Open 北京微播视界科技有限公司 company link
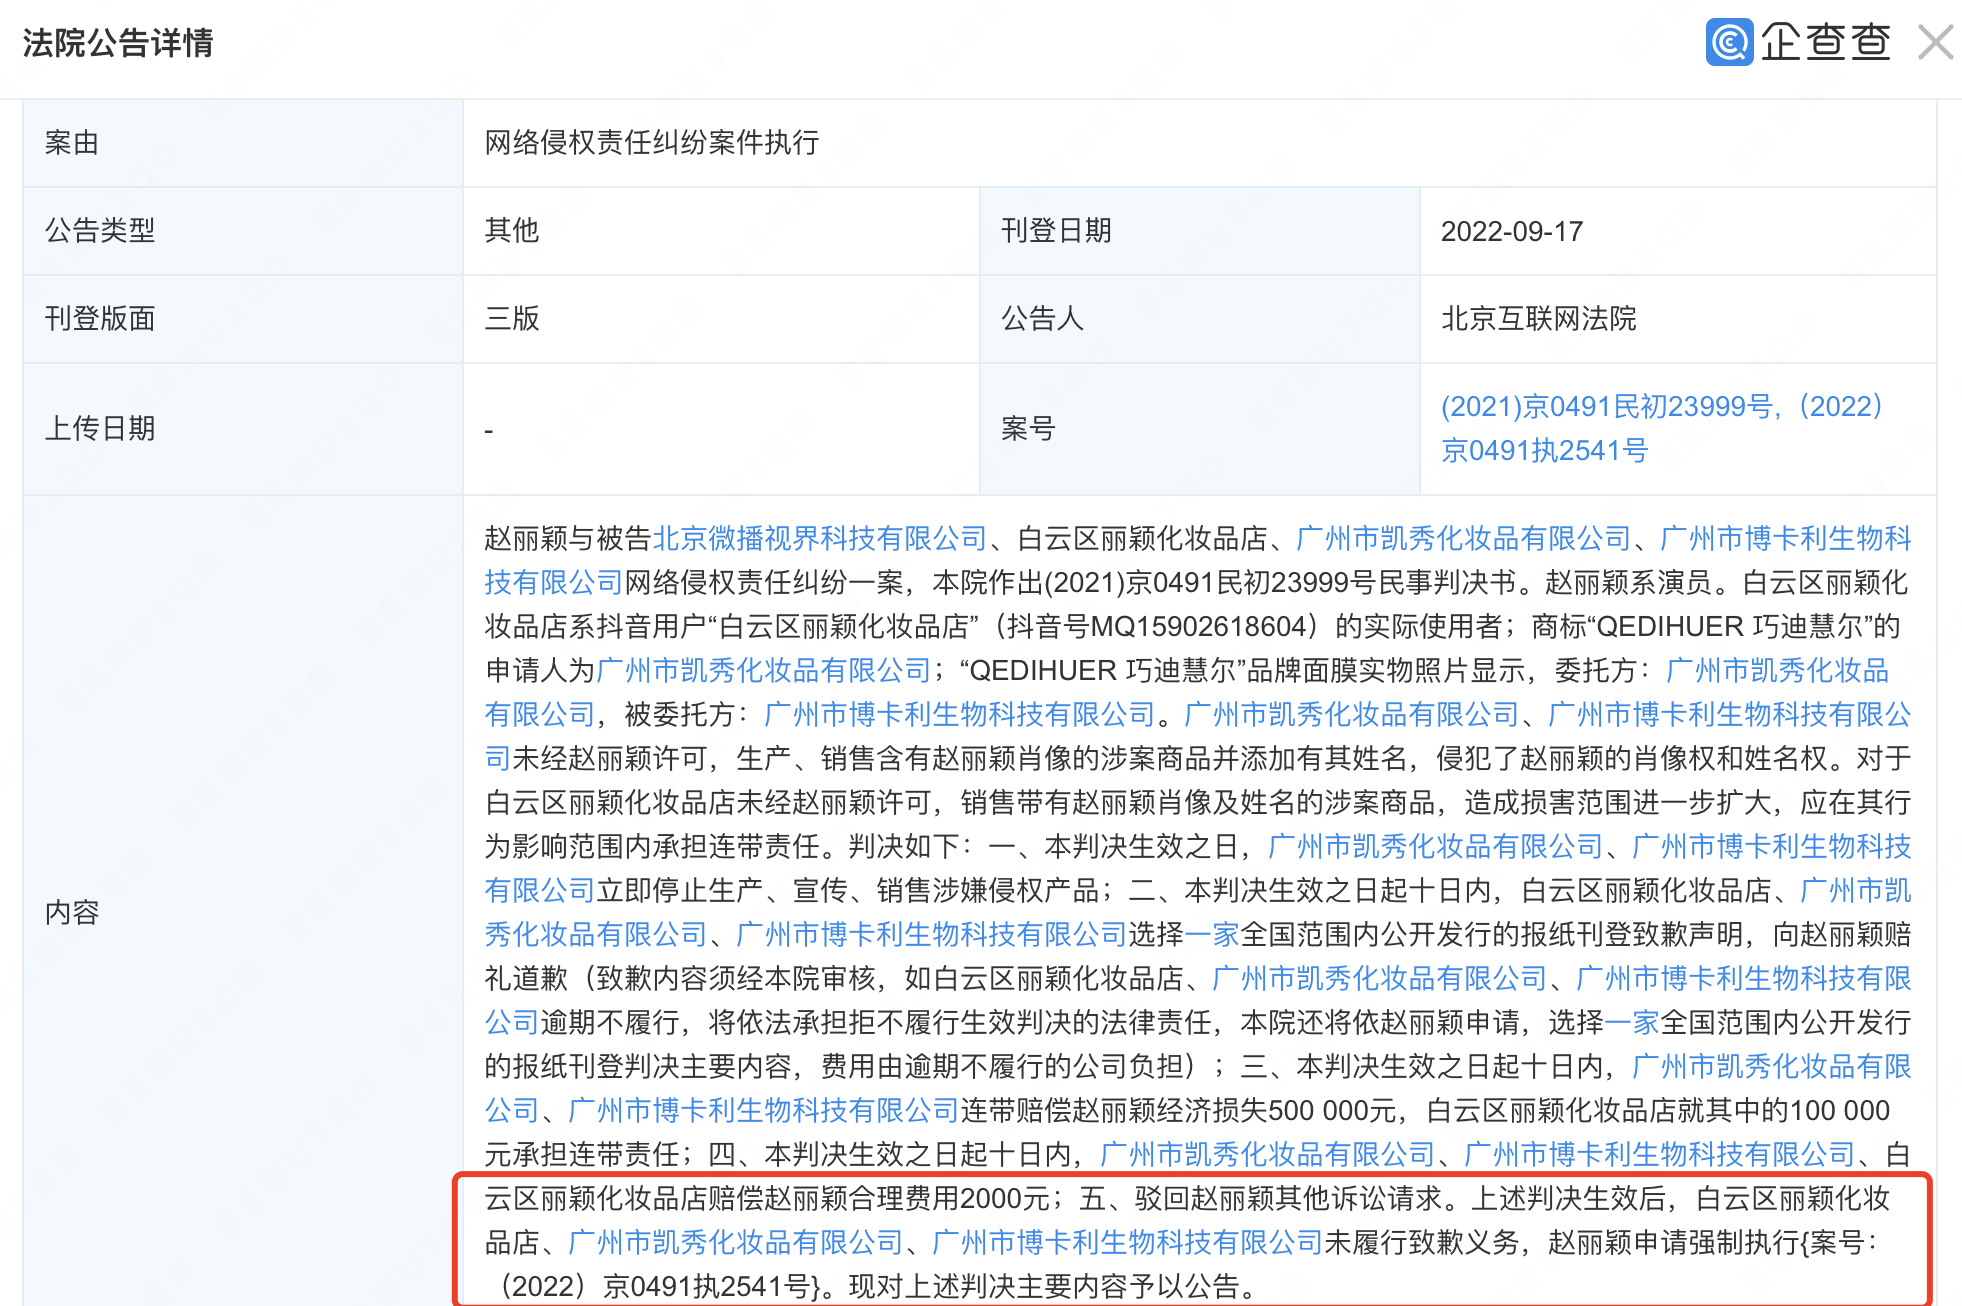The width and height of the screenshot is (1962, 1306). [x=820, y=539]
